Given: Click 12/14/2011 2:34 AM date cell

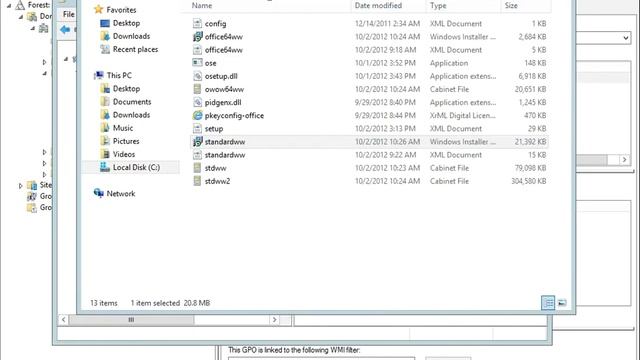Looking at the screenshot, I should [387, 24].
